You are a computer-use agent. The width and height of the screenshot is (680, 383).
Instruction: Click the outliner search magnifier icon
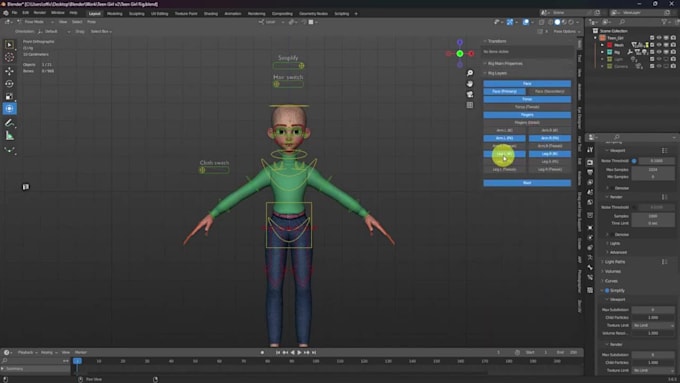point(622,22)
